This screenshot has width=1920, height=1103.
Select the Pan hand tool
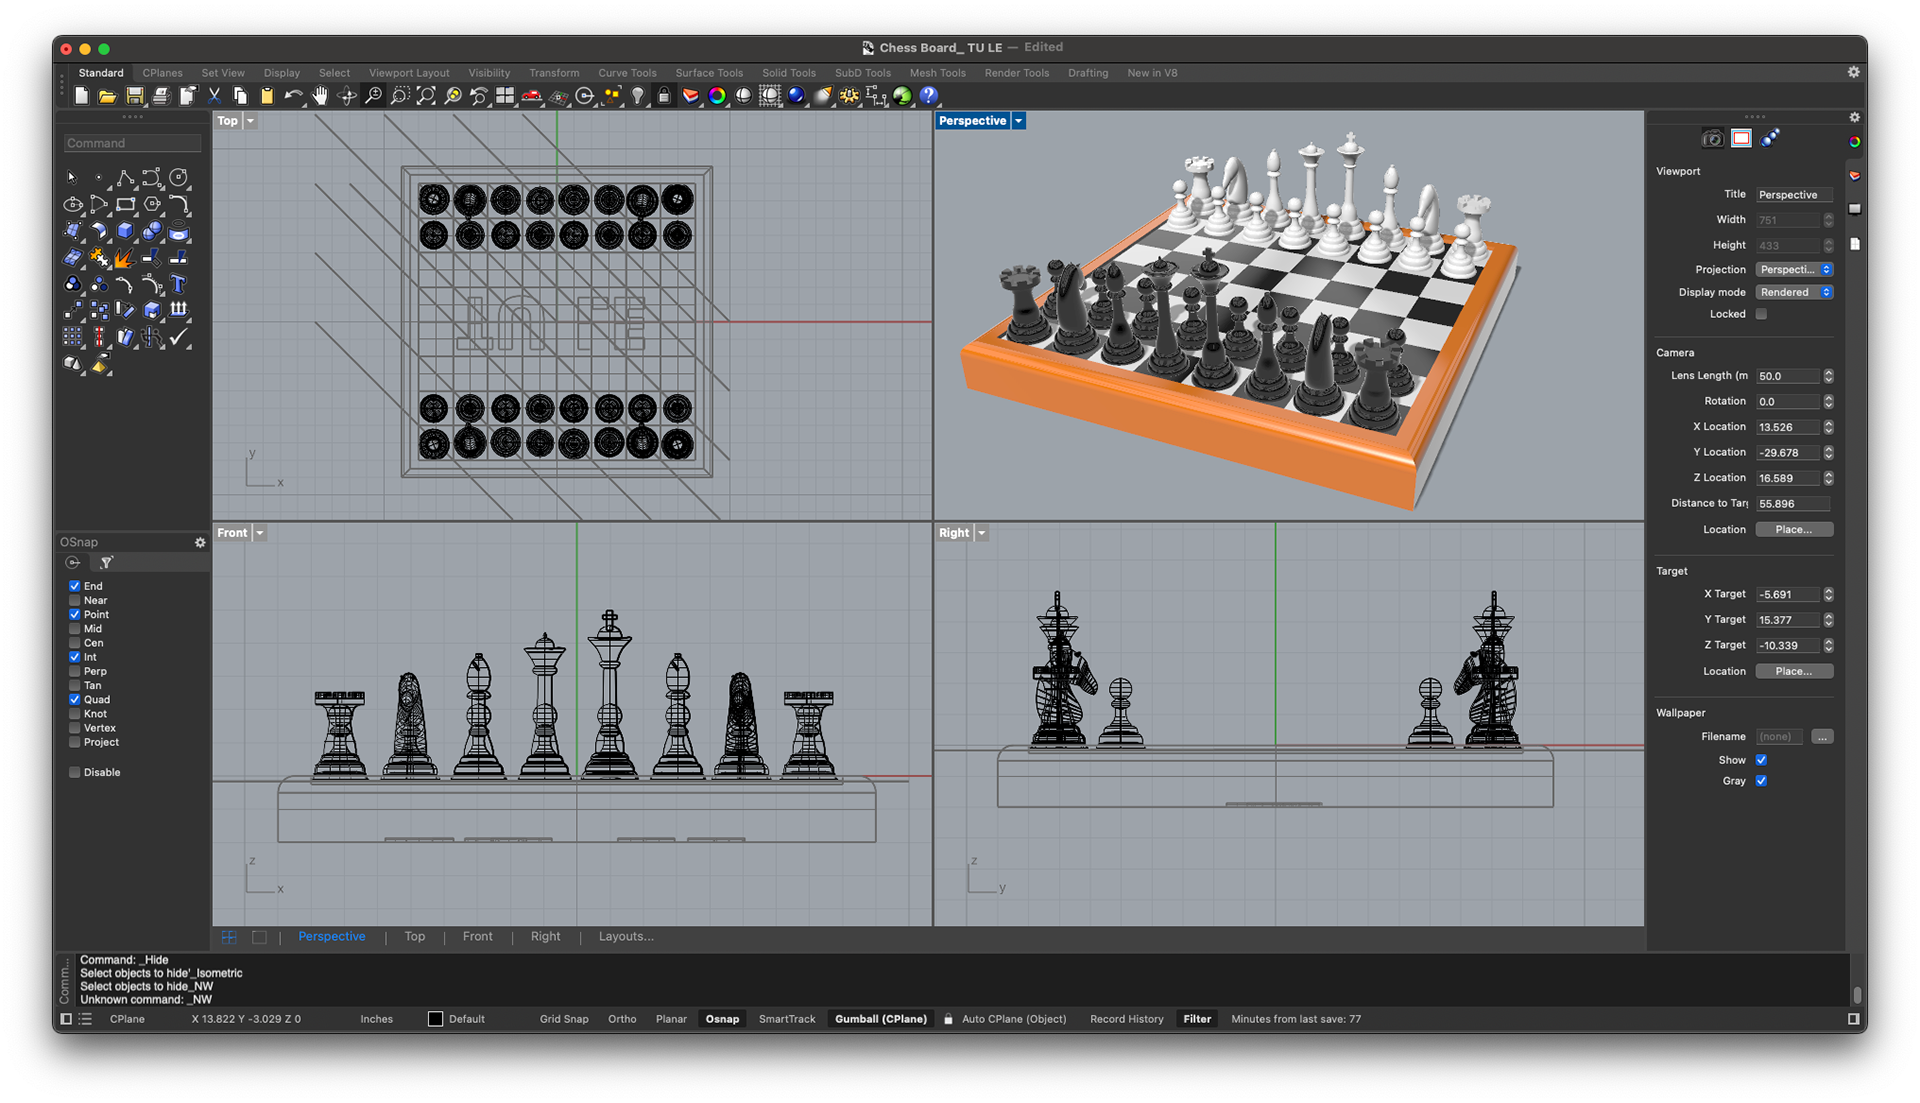point(320,96)
